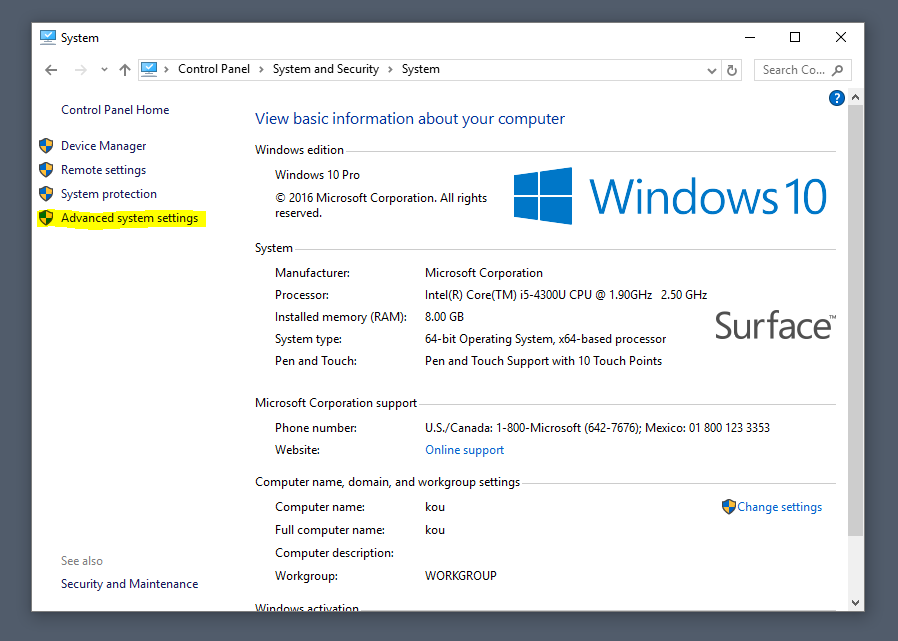
Task: Open Remote settings link
Action: coord(104,170)
